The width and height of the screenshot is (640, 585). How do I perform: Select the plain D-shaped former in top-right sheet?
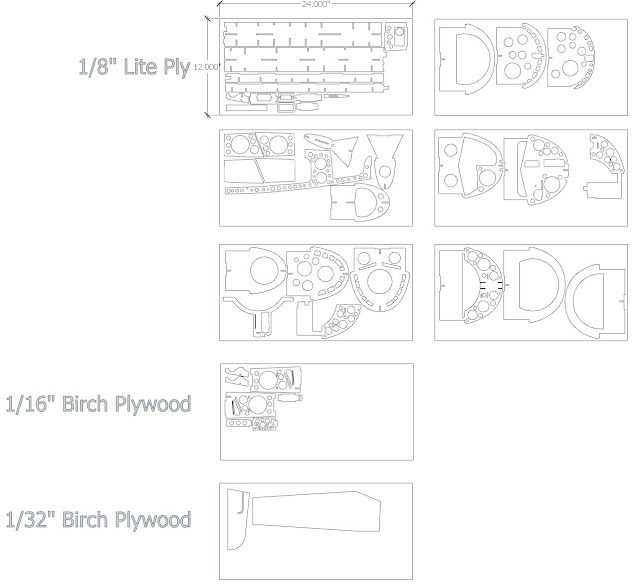tap(466, 59)
